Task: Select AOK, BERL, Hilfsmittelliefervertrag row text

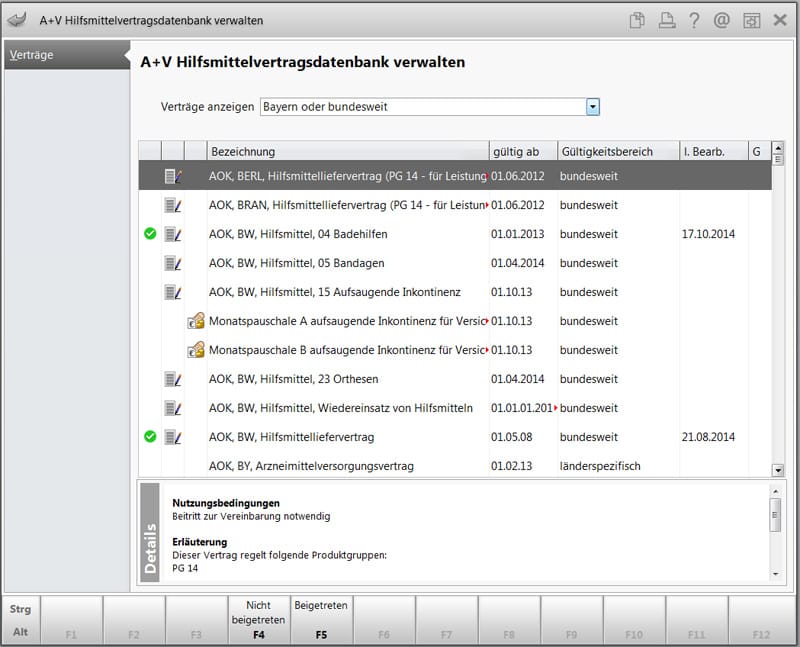Action: 347,176
